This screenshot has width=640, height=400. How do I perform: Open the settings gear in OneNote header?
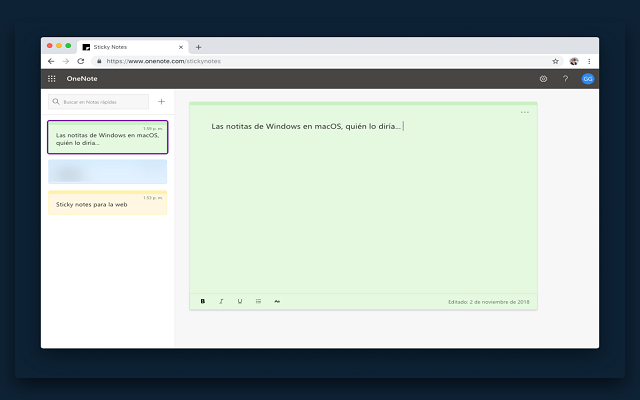pyautogui.click(x=543, y=78)
